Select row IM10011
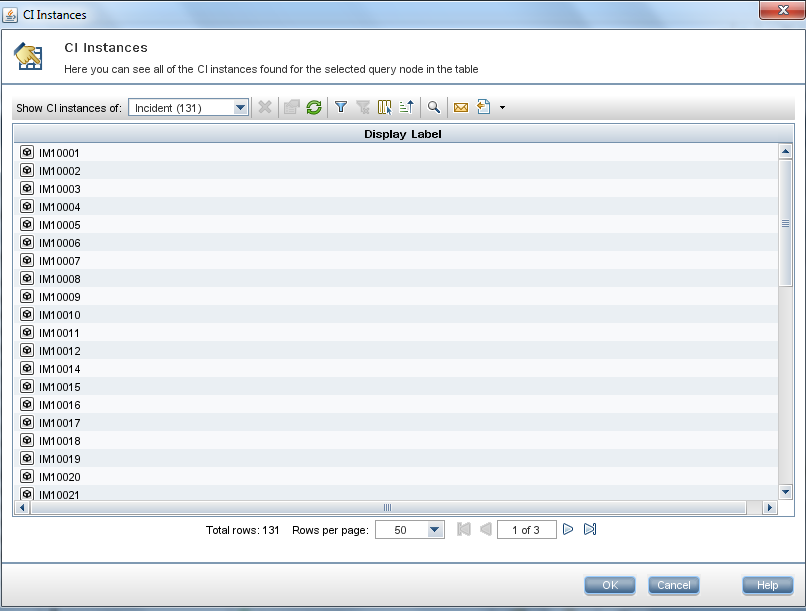 tap(396, 332)
